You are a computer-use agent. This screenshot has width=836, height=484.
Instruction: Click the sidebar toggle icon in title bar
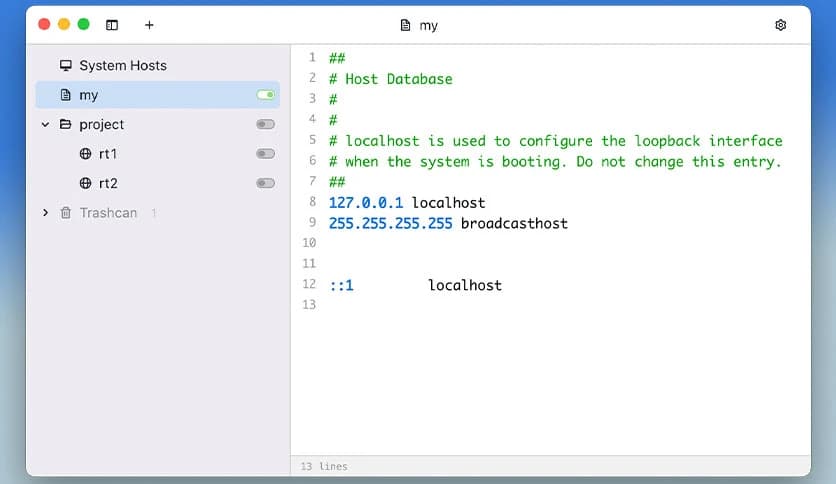[112, 25]
